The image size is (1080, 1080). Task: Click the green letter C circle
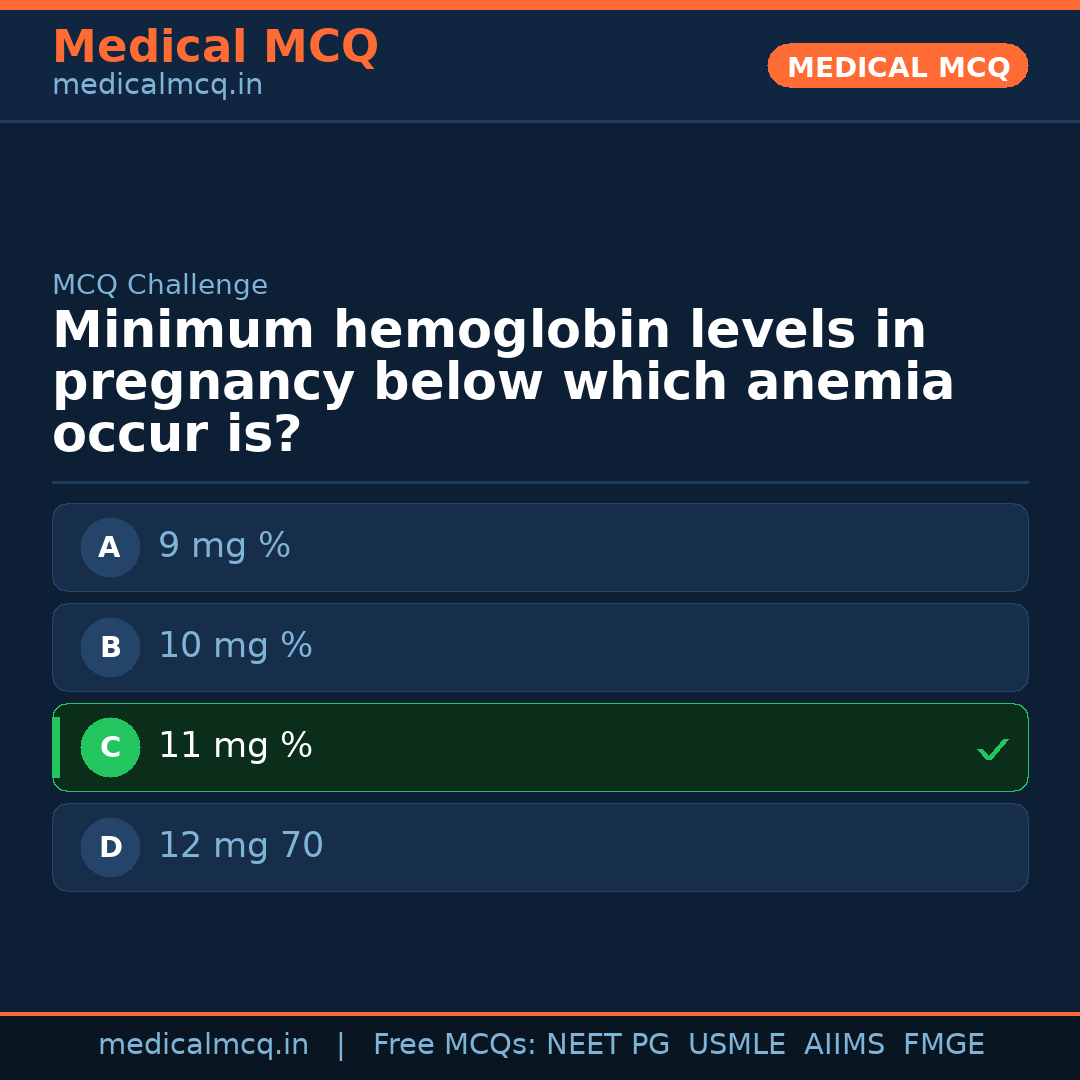(x=110, y=747)
